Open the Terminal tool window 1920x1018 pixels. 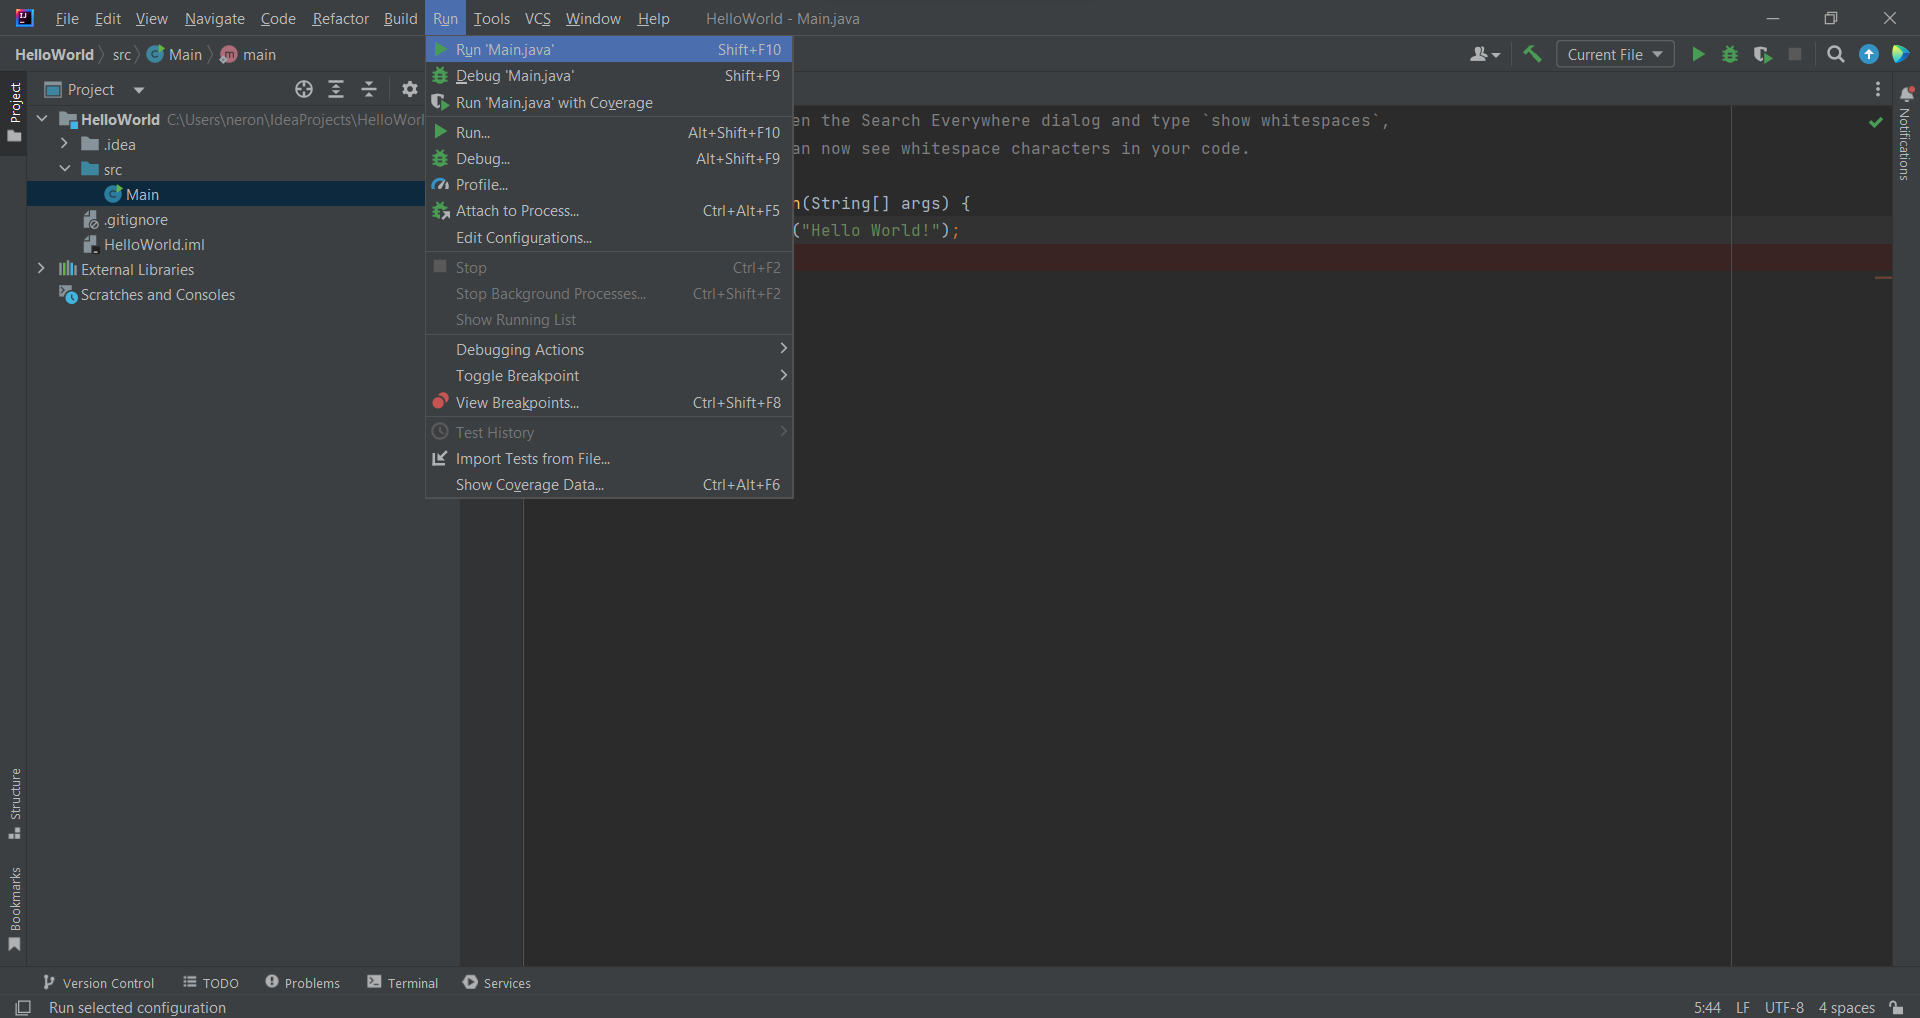coord(403,983)
